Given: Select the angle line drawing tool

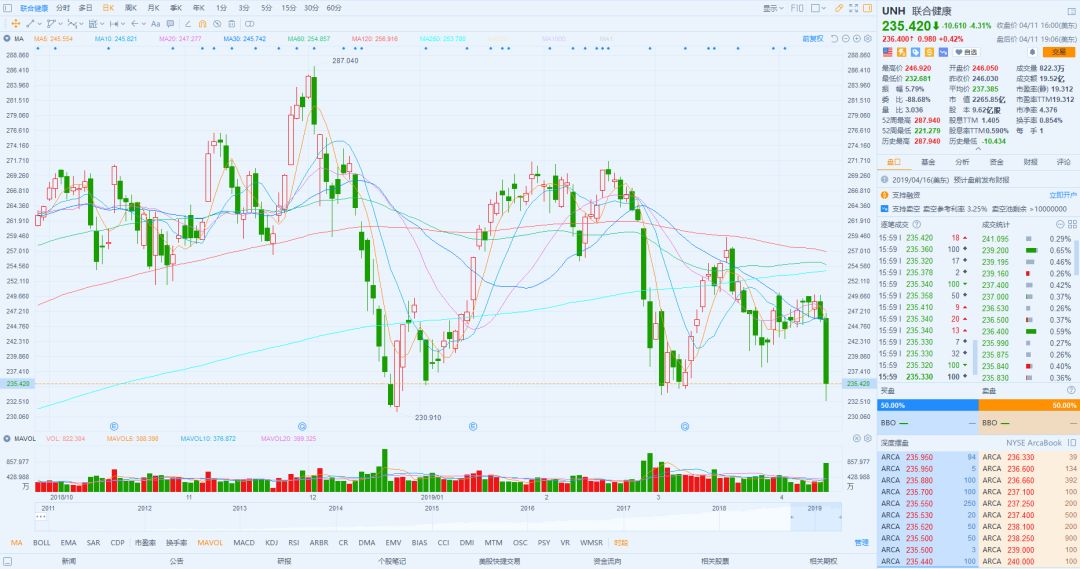Looking at the screenshot, I should (x=187, y=23).
